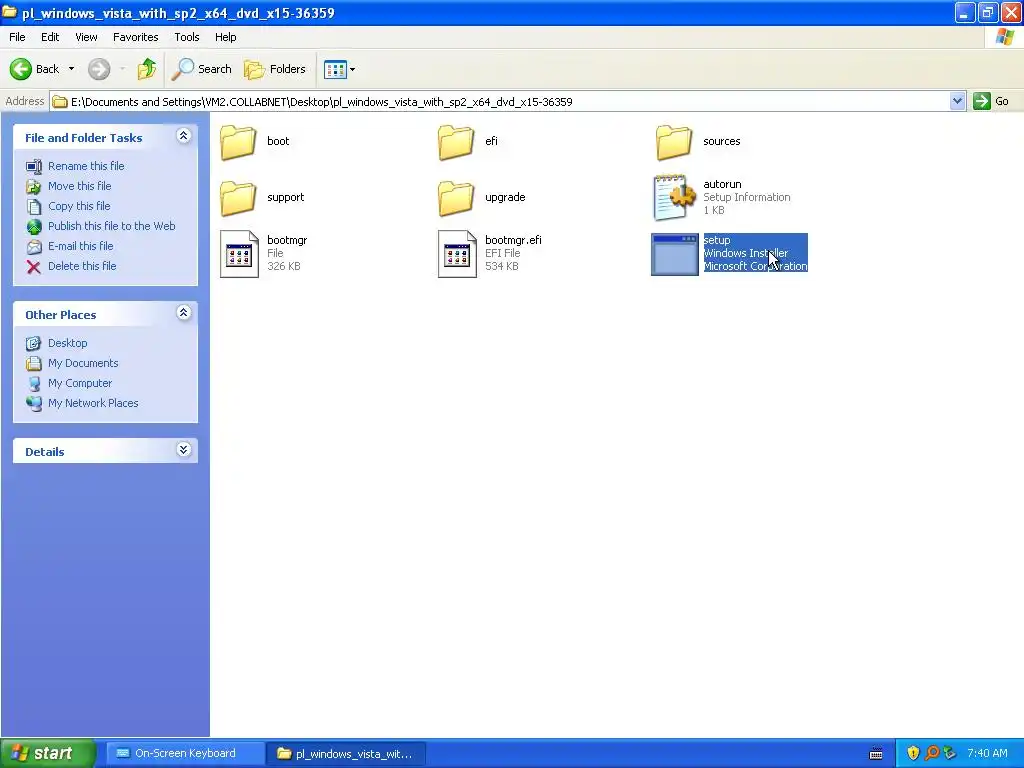This screenshot has width=1024, height=768.
Task: Click the My Network Places icon
Action: click(34, 404)
